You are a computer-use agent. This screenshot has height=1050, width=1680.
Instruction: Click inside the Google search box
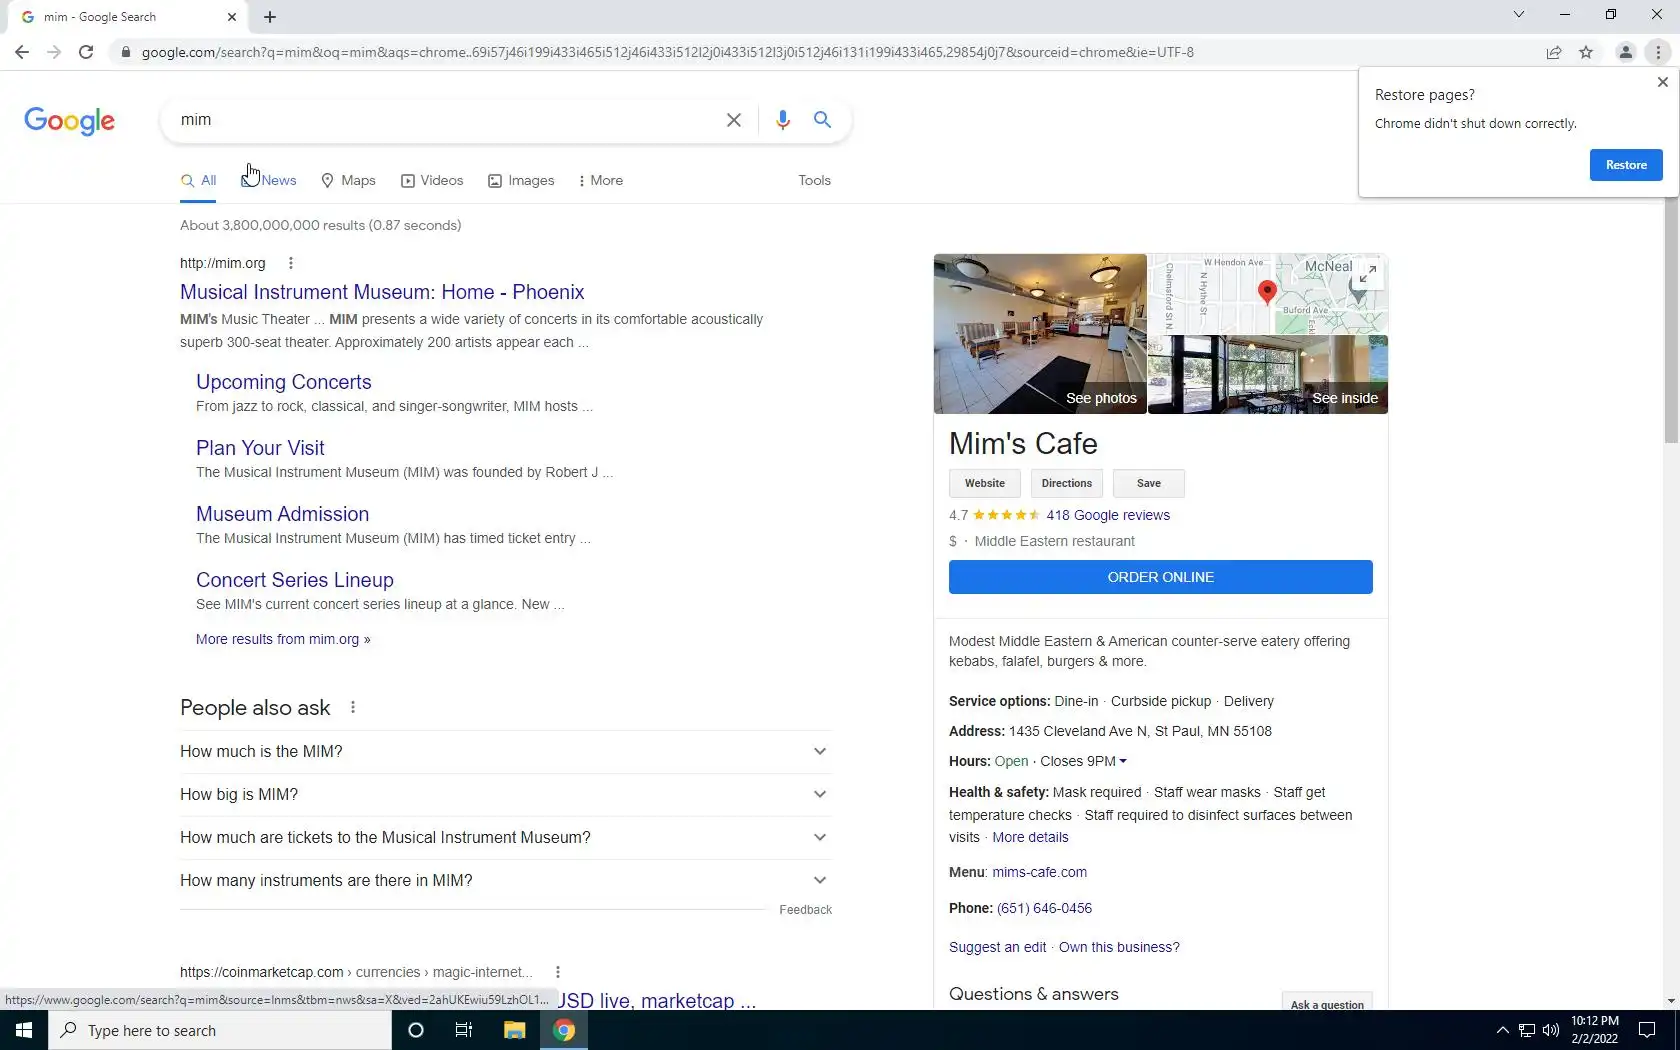tap(445, 120)
